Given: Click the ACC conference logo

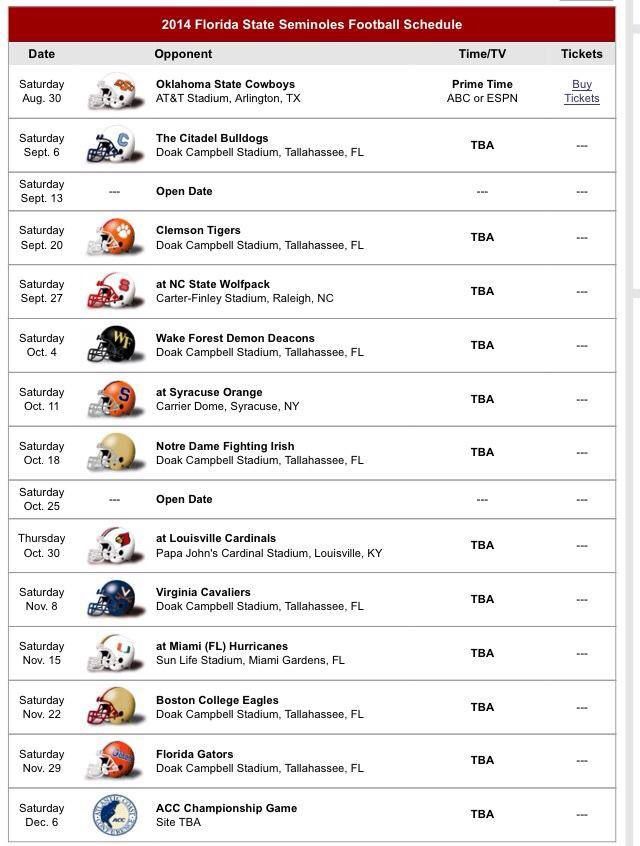Looking at the screenshot, I should click(x=115, y=815).
